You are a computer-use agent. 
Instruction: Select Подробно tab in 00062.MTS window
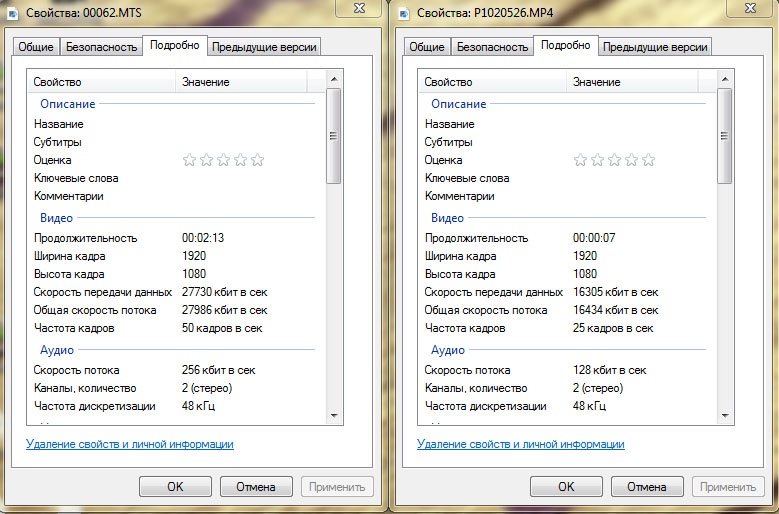click(175, 45)
